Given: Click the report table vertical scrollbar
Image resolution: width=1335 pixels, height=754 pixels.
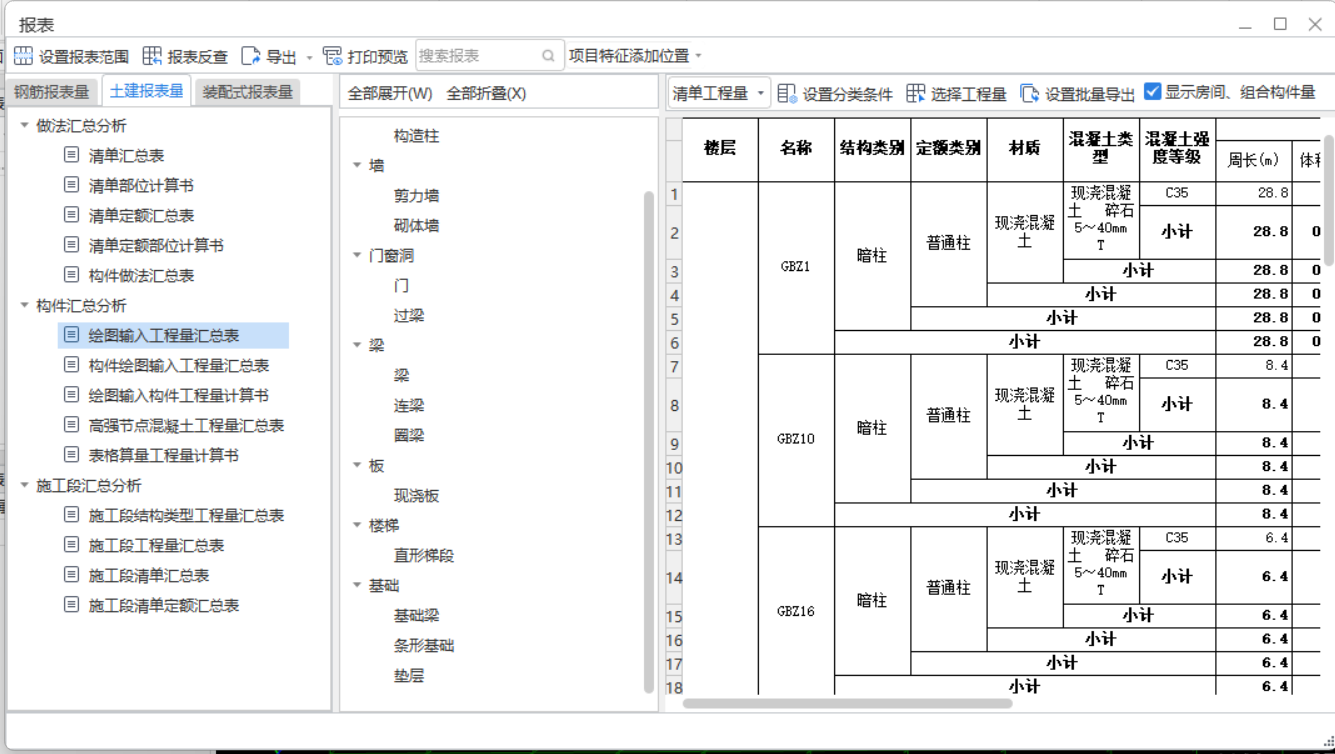Looking at the screenshot, I should pyautogui.click(x=1328, y=200).
